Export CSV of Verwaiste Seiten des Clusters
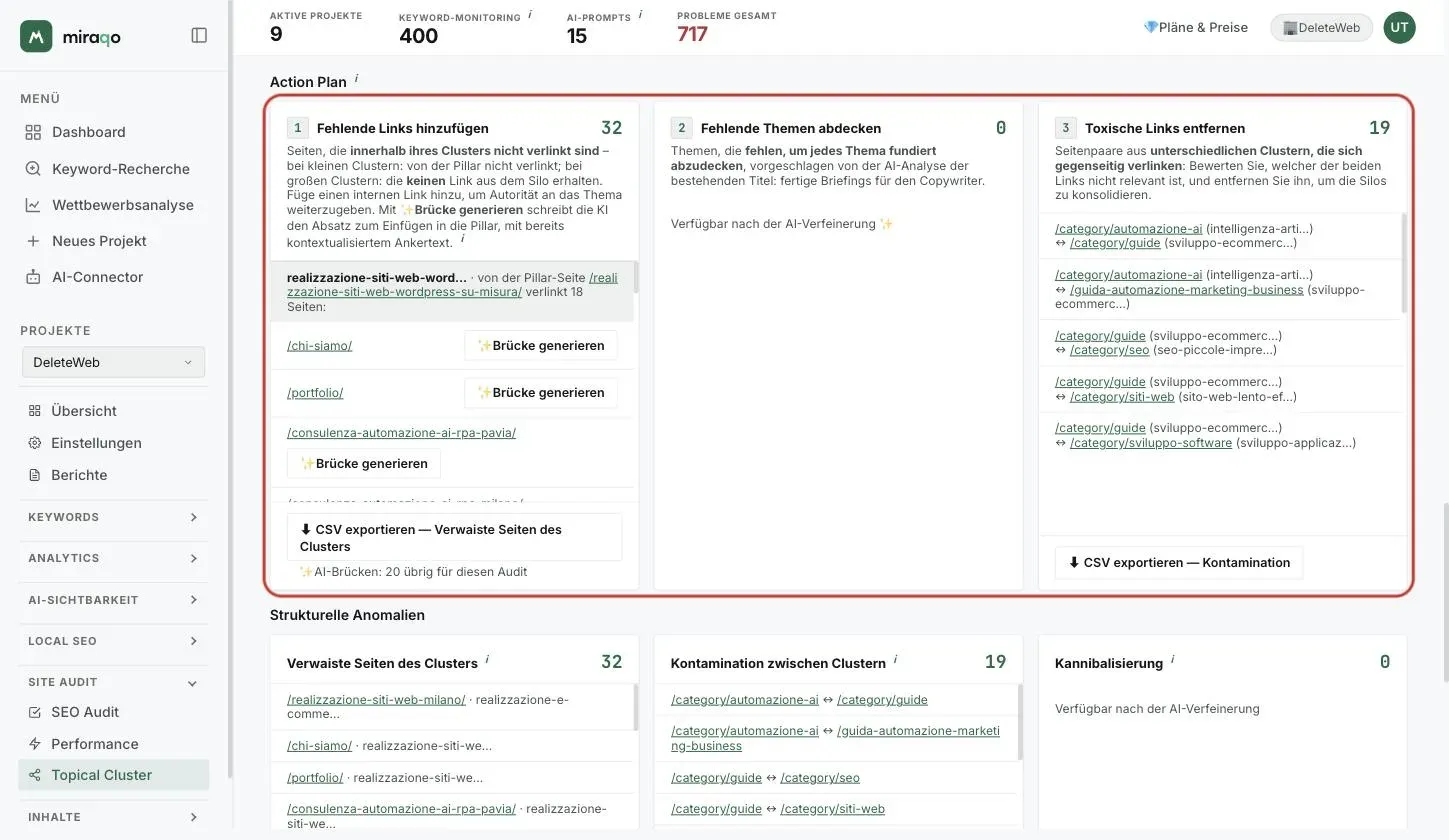This screenshot has width=1449, height=840. click(454, 538)
